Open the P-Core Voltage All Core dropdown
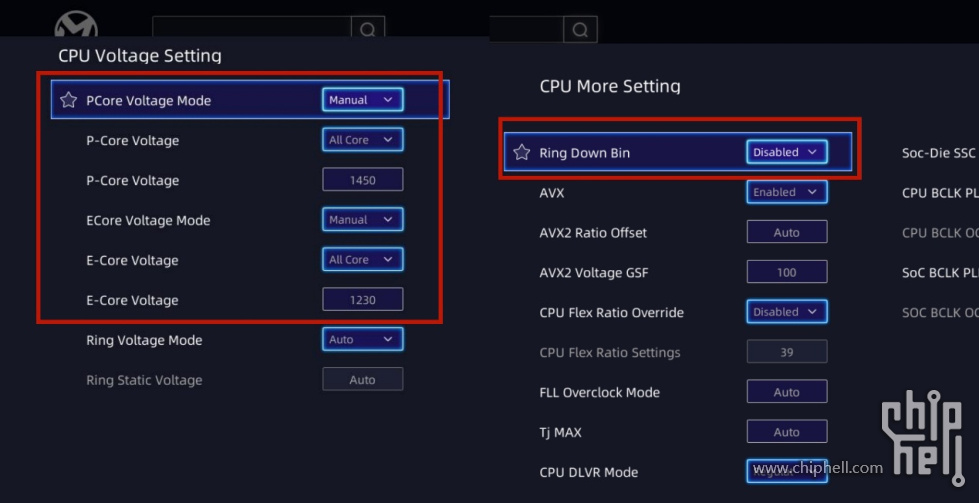The height and width of the screenshot is (503, 979). pyautogui.click(x=363, y=140)
